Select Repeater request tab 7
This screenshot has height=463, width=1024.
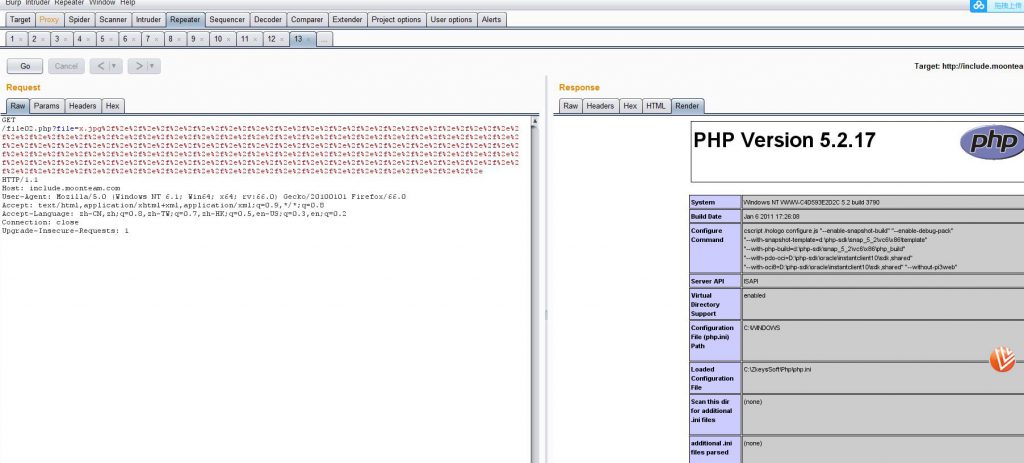pos(152,39)
